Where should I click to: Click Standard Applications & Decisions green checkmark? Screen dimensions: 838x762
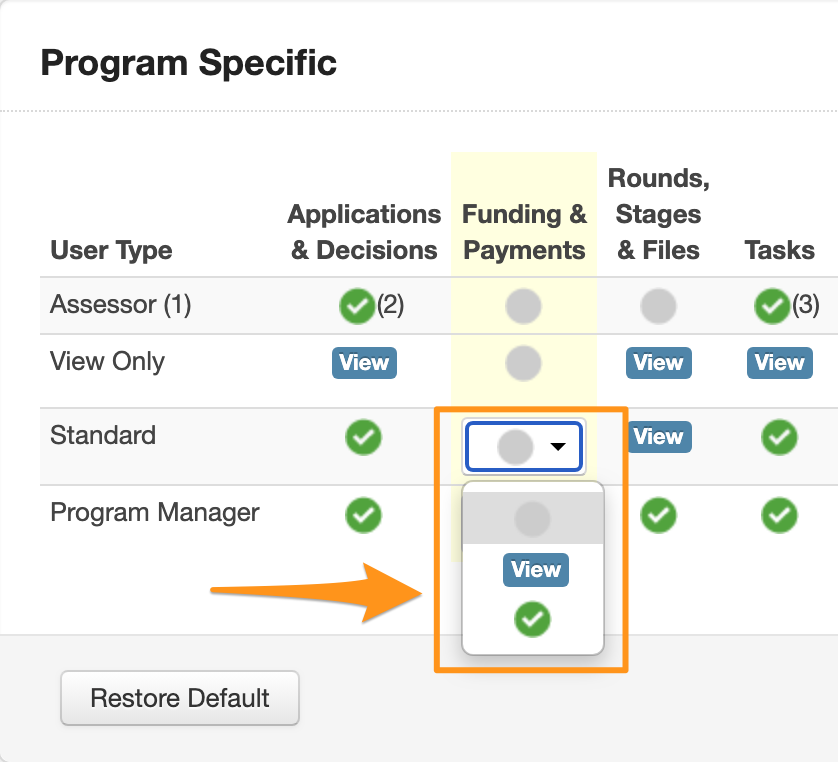363,437
